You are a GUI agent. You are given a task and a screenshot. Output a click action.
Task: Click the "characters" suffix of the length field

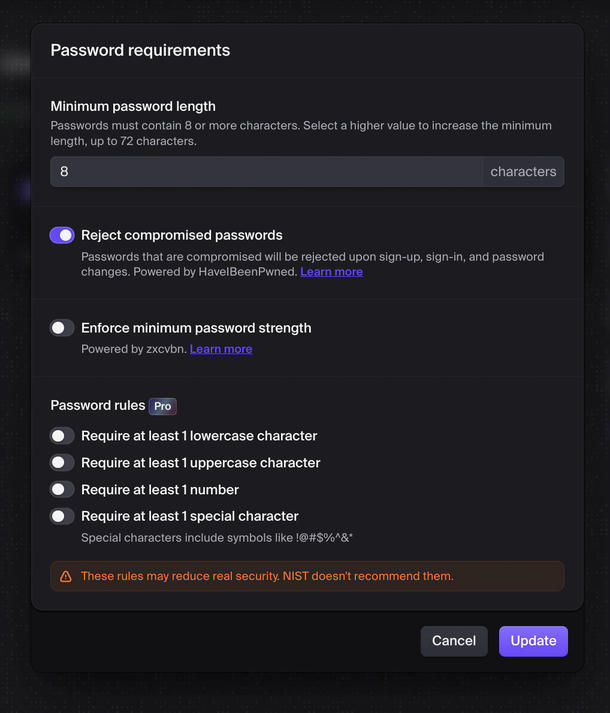pyautogui.click(x=523, y=172)
